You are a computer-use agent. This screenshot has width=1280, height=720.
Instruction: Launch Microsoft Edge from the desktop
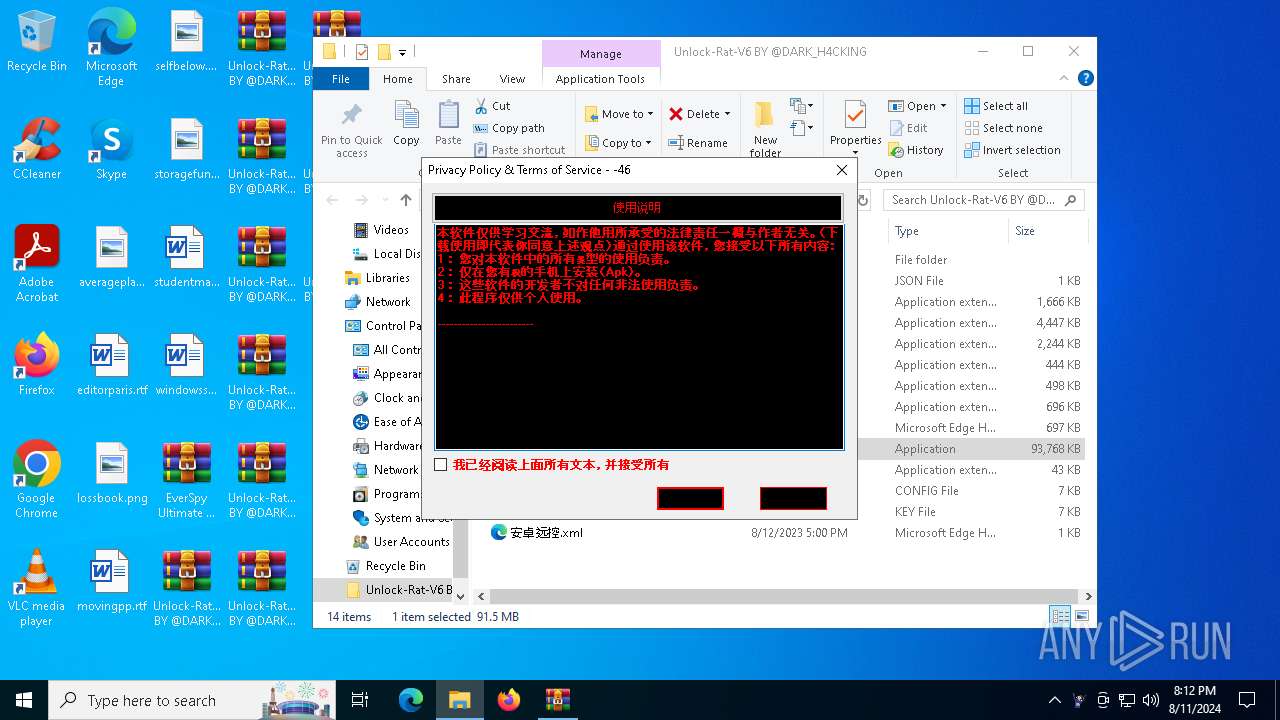(x=111, y=48)
